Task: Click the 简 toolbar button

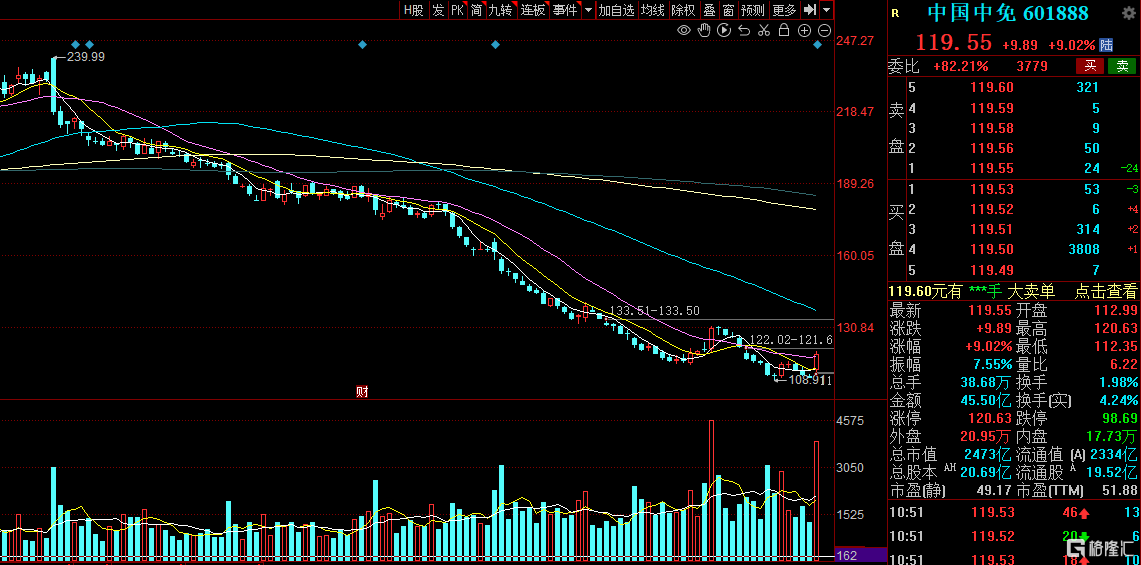Action: coord(477,10)
